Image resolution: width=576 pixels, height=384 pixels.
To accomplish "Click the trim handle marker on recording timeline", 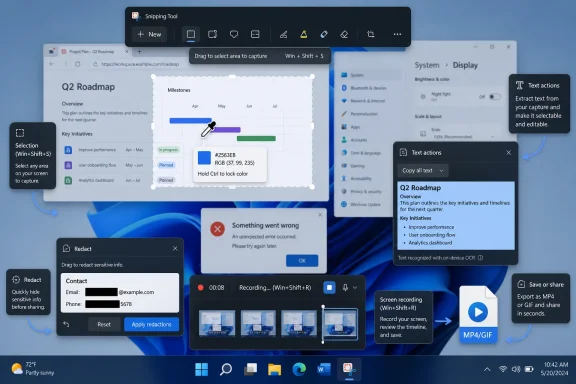I will (323, 324).
